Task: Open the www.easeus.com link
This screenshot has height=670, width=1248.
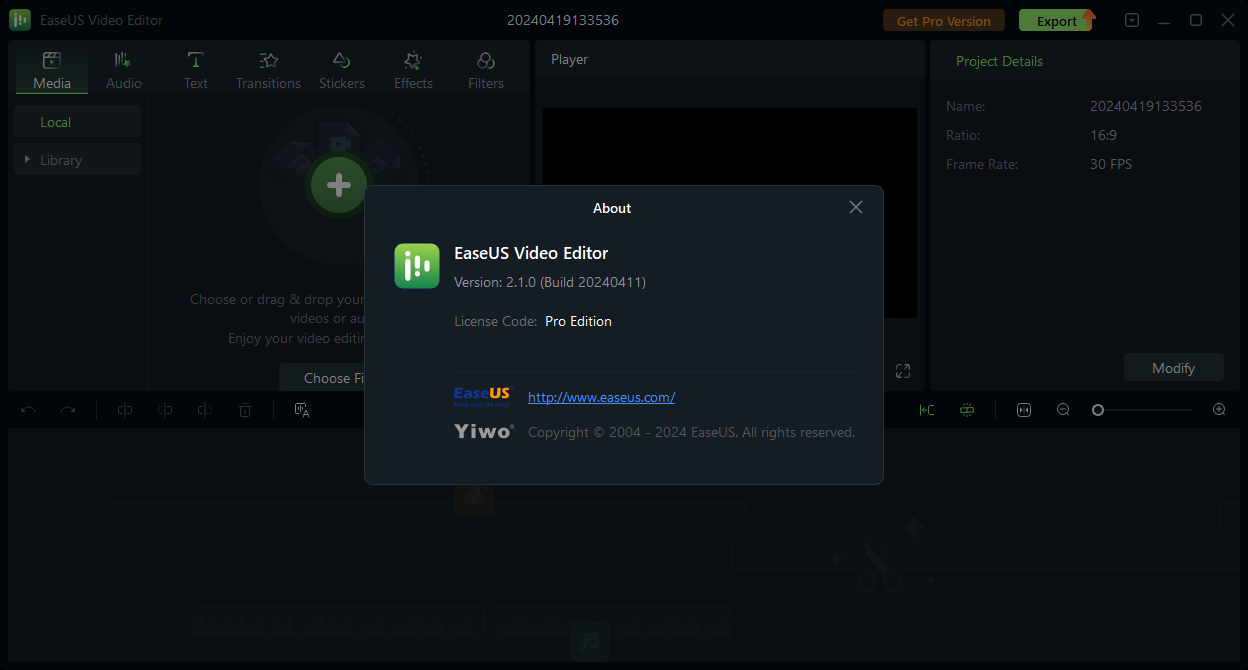Action: pos(601,397)
